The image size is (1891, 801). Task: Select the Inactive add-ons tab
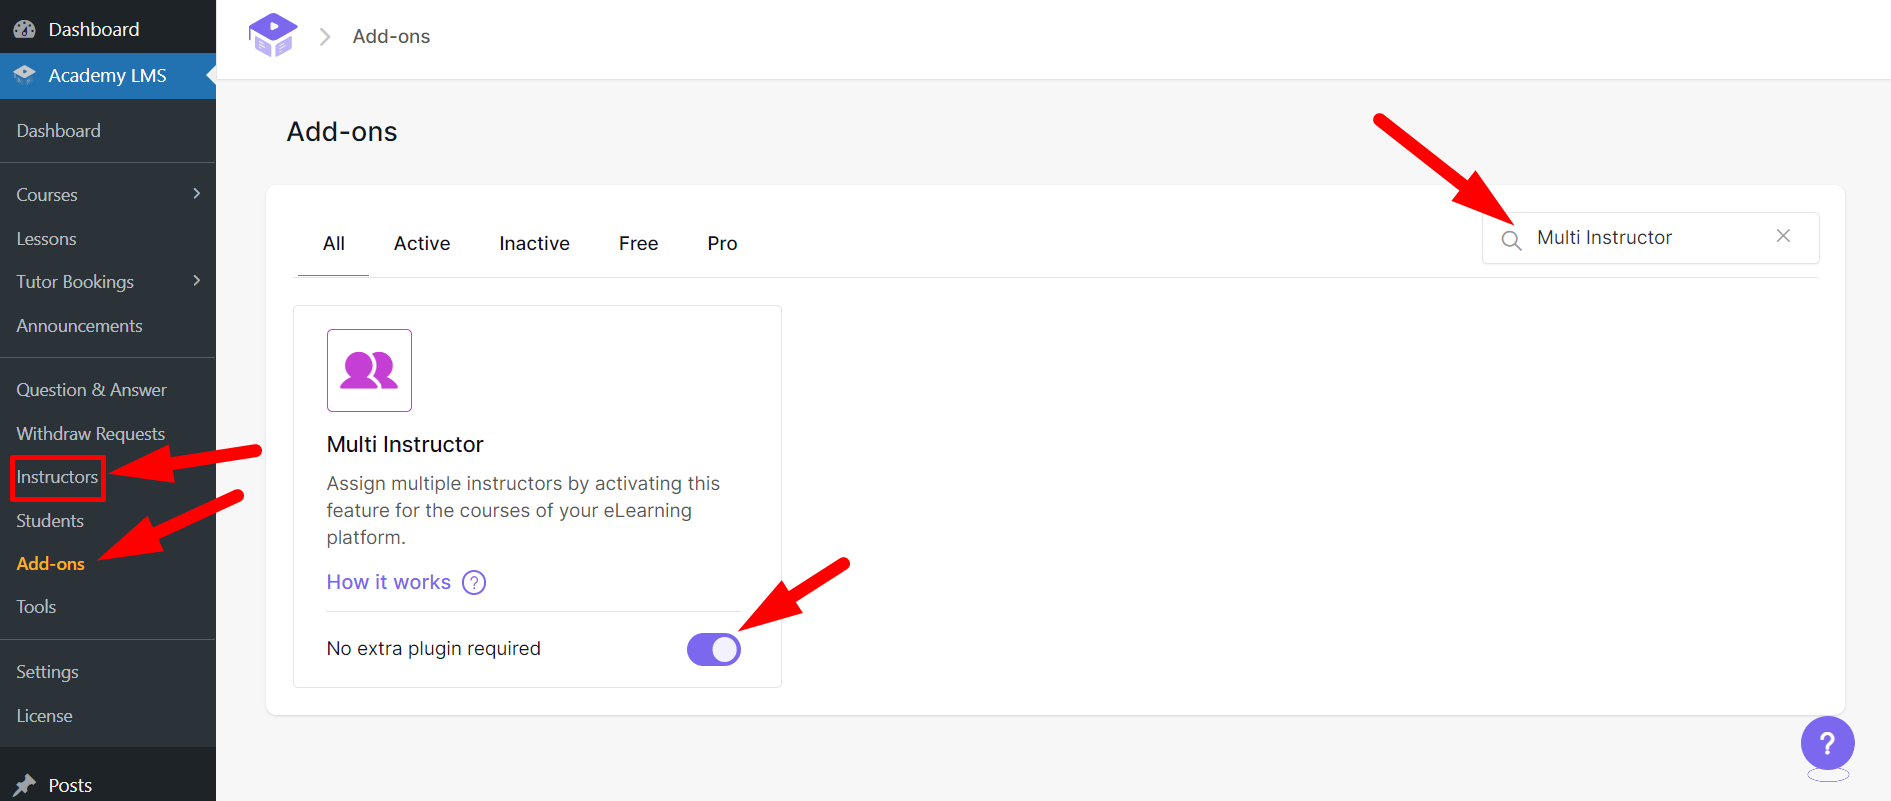pos(534,243)
